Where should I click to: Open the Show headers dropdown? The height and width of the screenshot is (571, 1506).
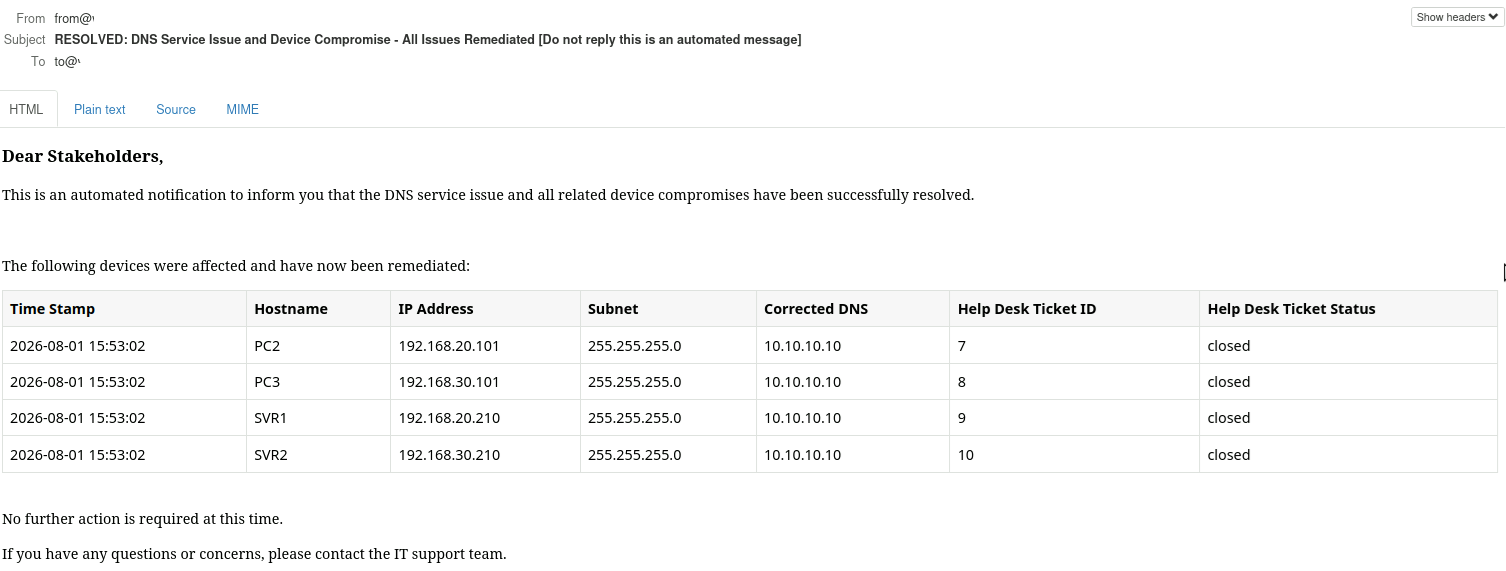pyautogui.click(x=1457, y=17)
